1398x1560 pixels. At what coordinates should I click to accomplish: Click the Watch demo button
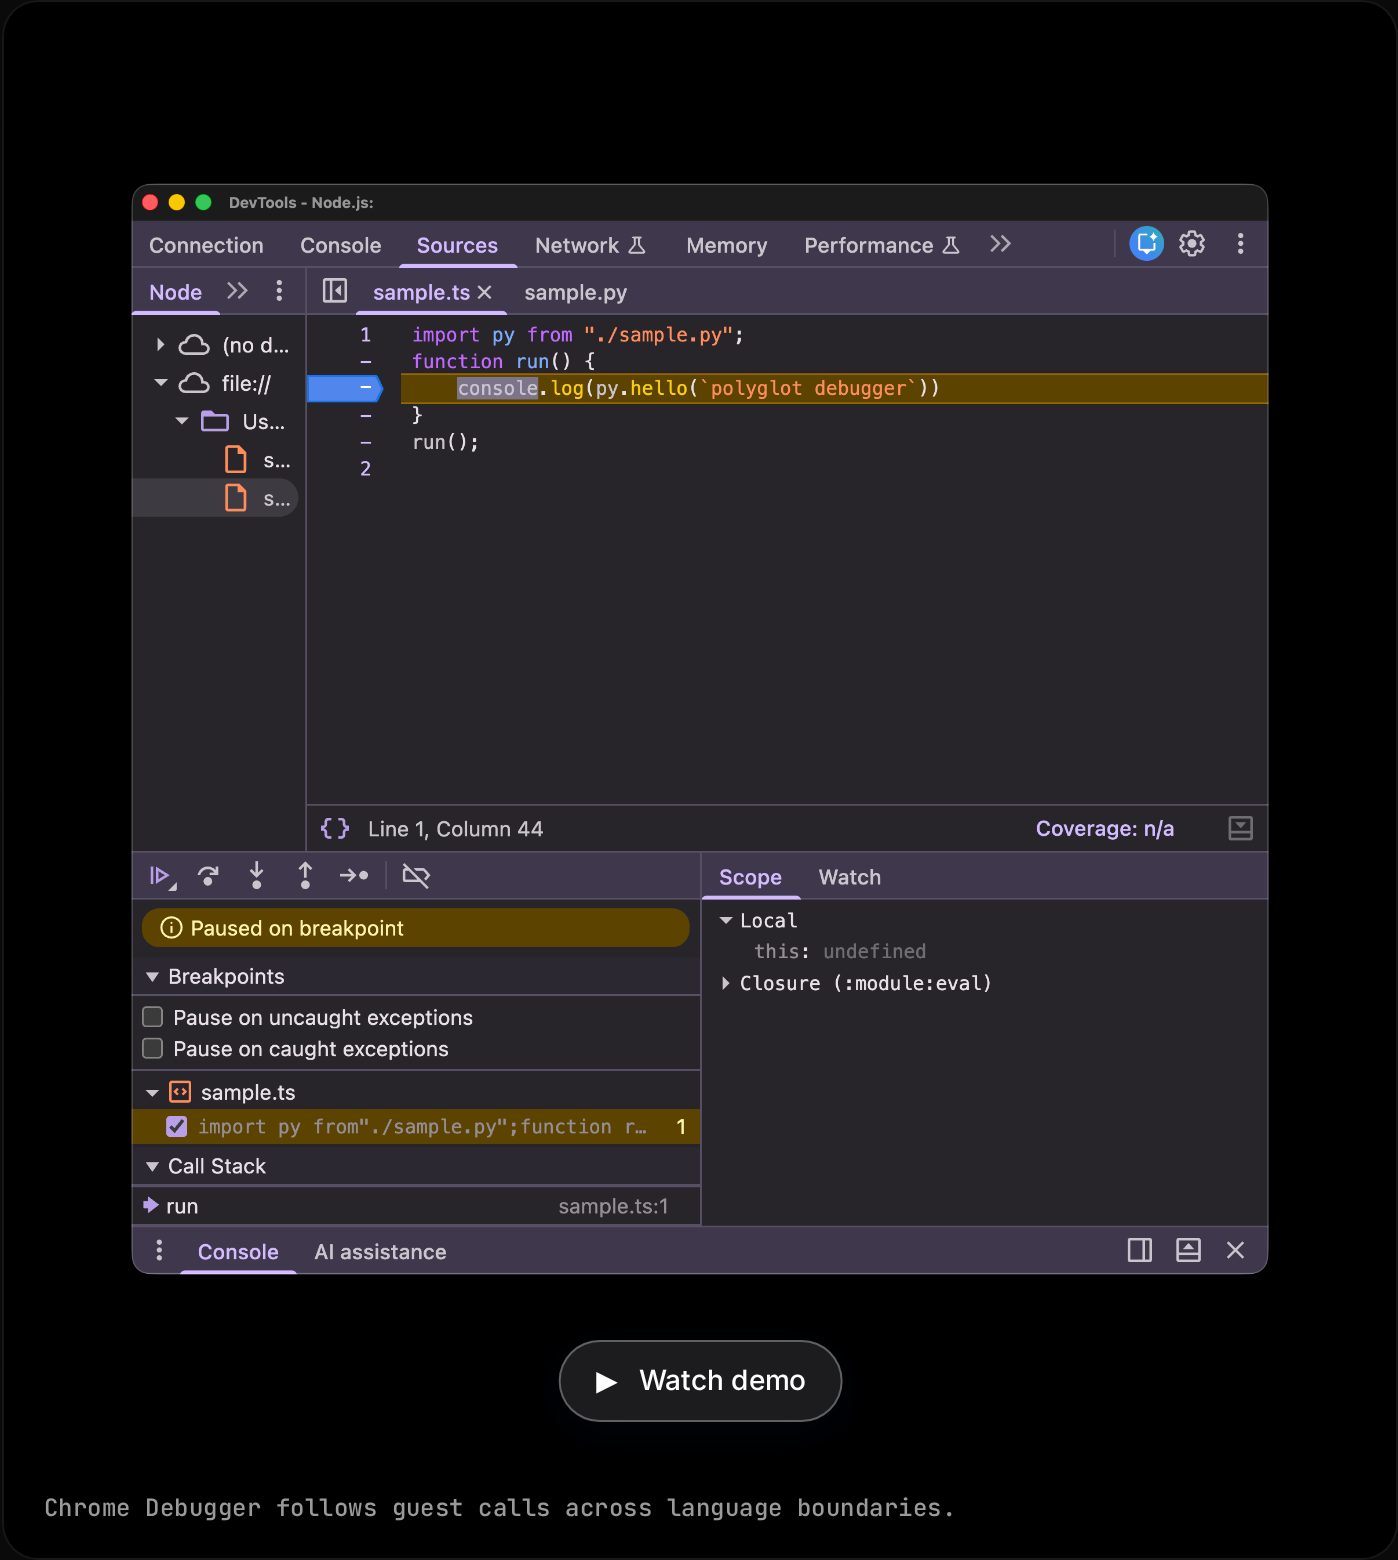[700, 1381]
